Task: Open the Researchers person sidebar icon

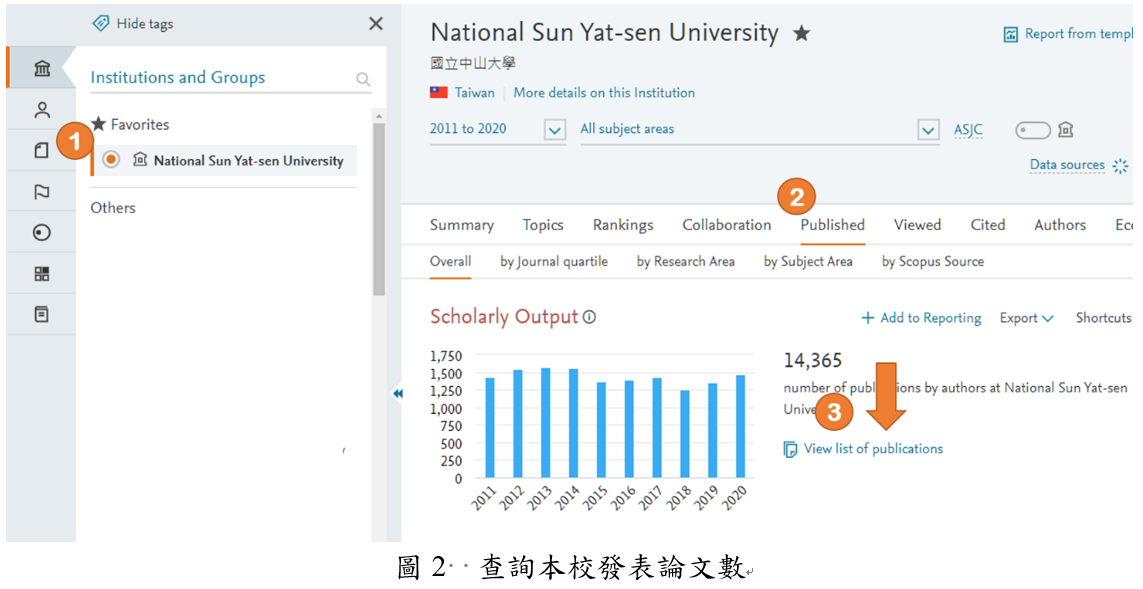Action: 42,110
